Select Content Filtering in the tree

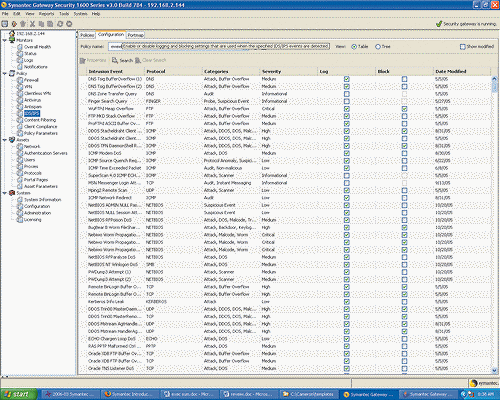40,120
